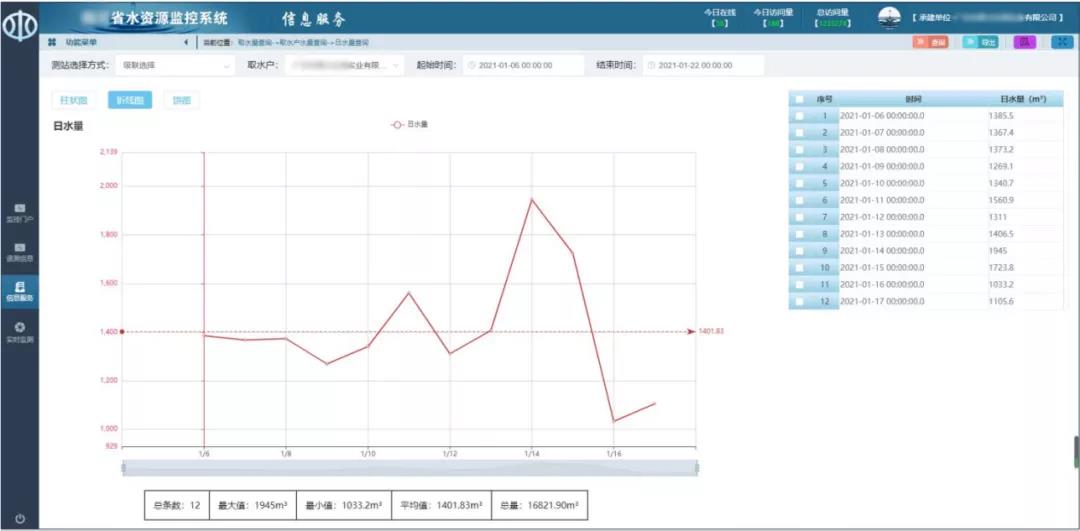Viewport: 1080px width, 531px height.
Task: Switch to the 饼图 chart tab
Action: pyautogui.click(x=181, y=100)
